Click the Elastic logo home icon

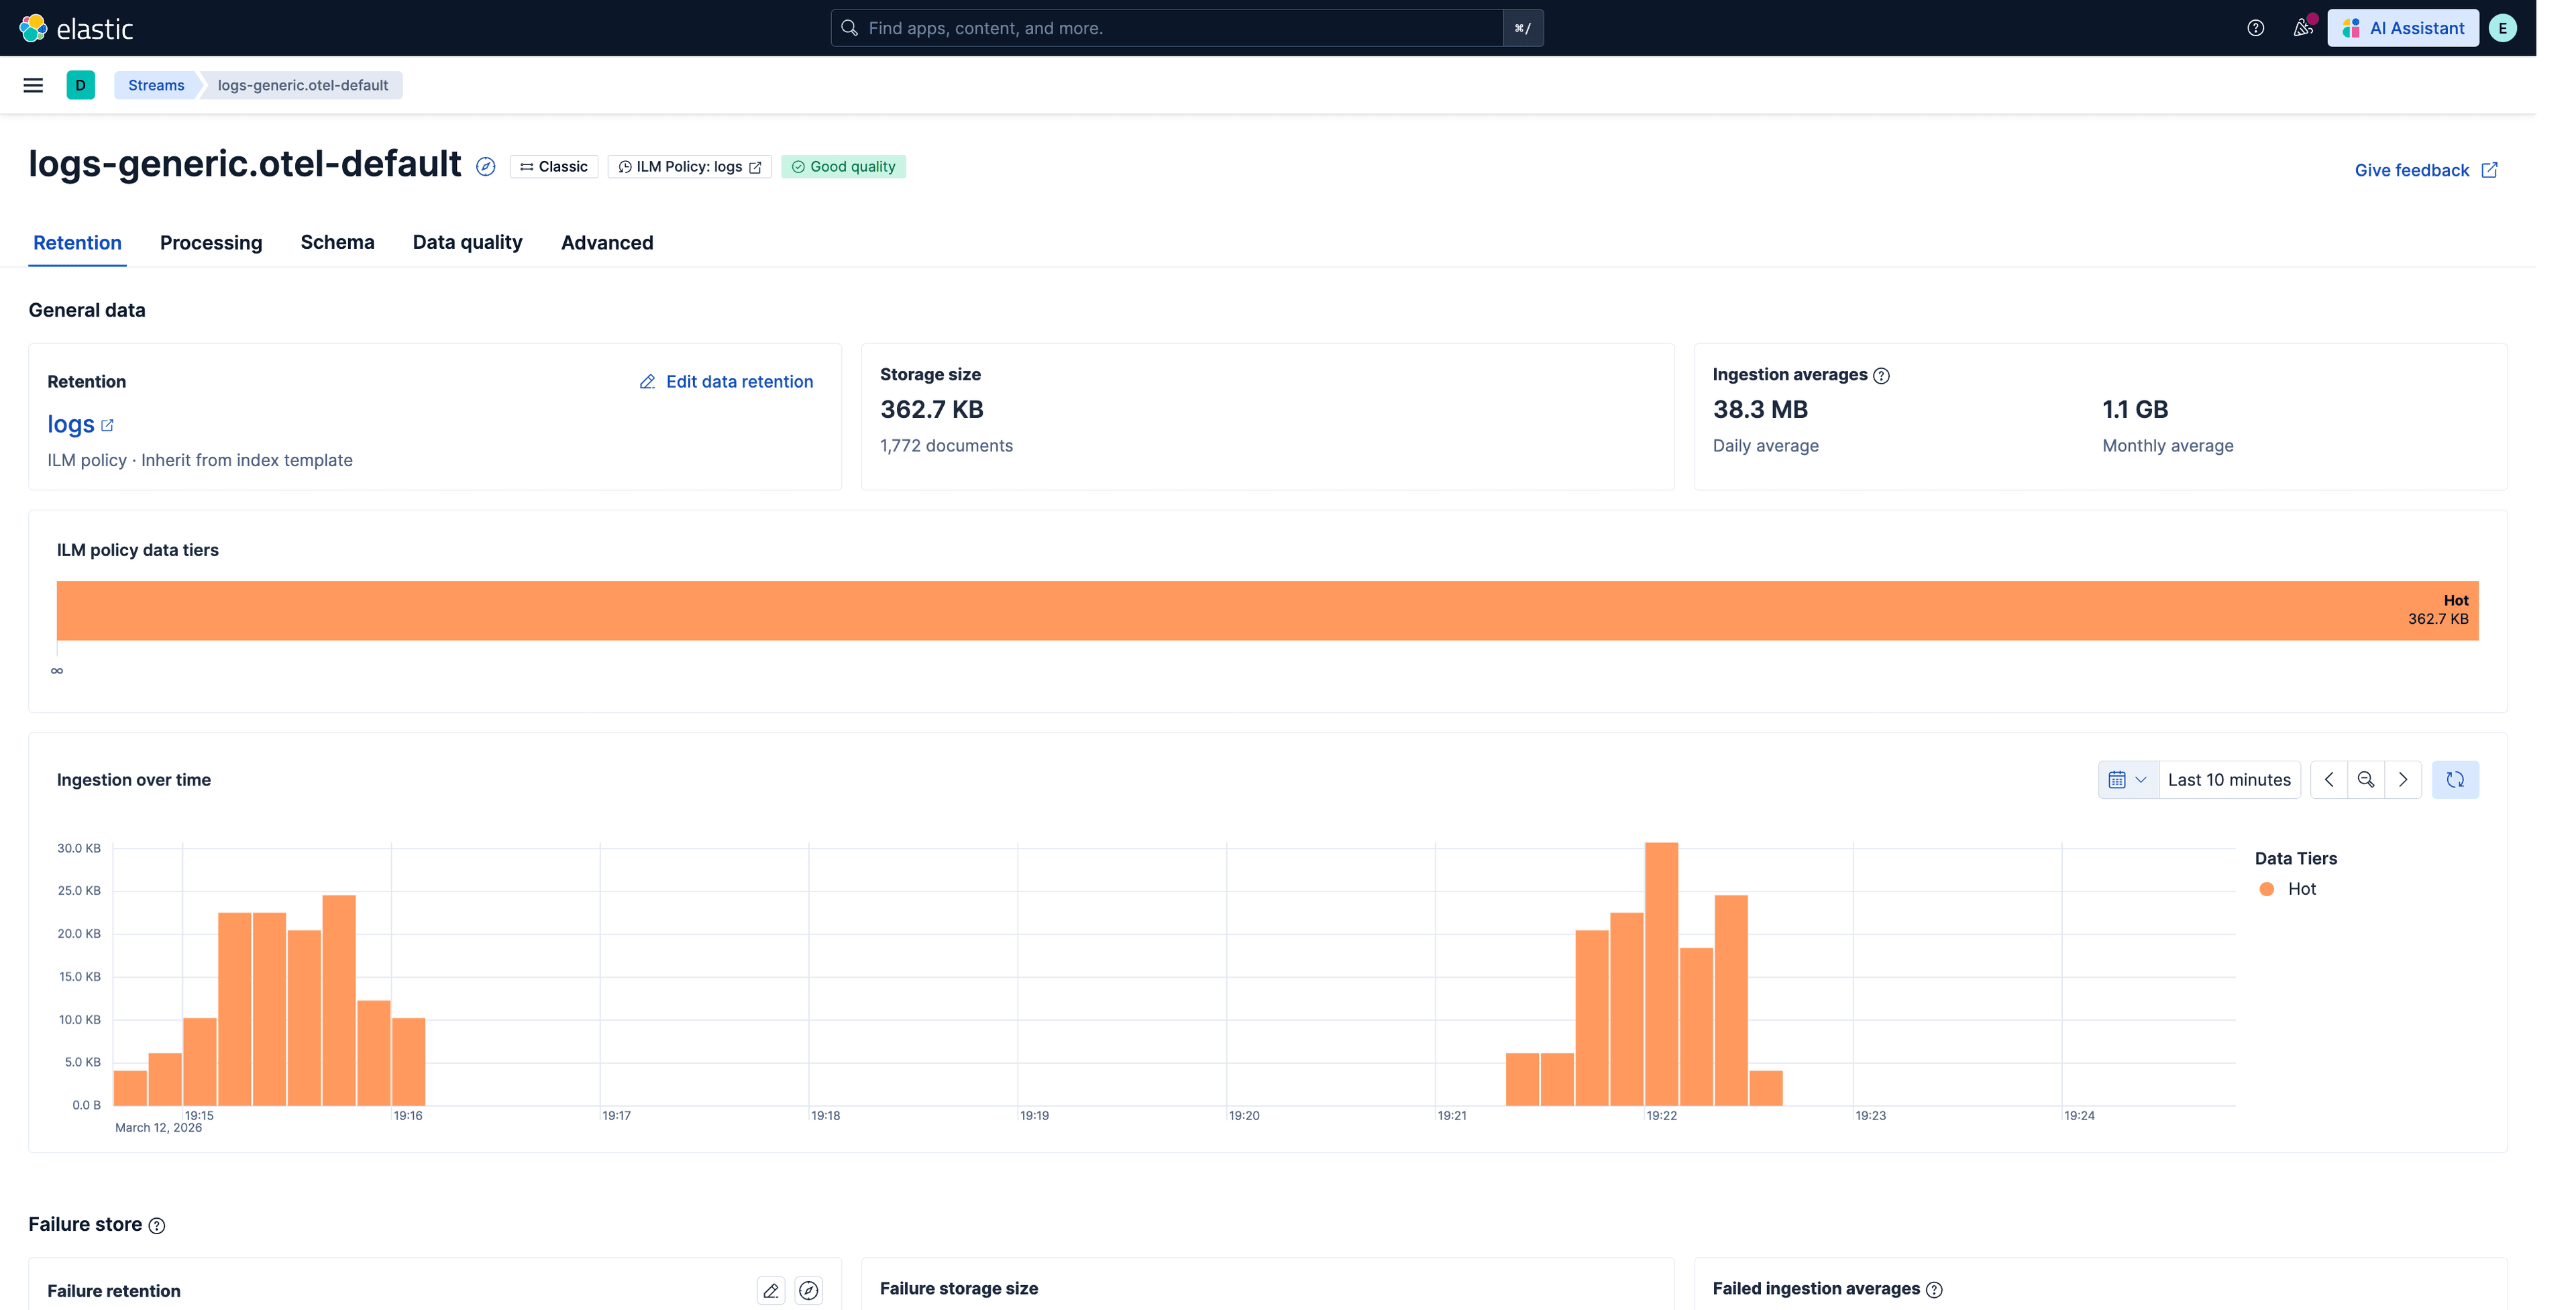point(33,28)
